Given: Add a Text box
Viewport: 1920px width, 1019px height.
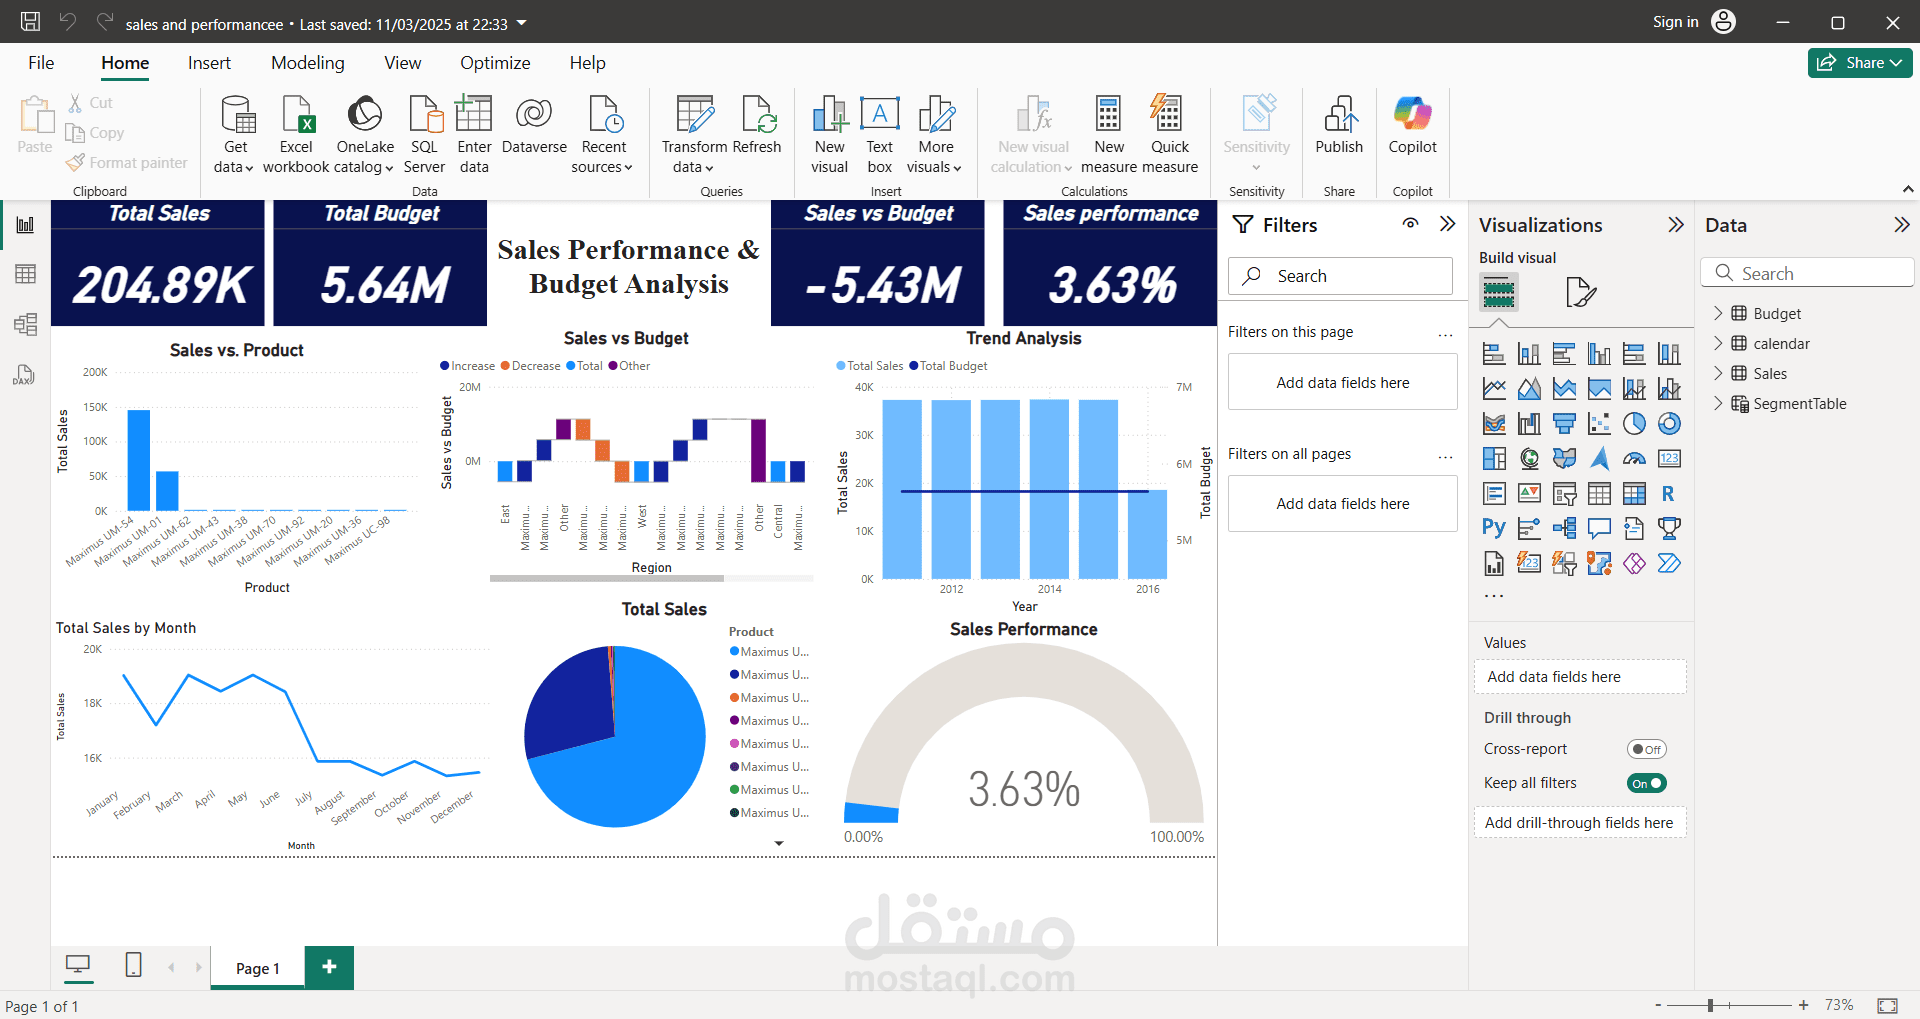Looking at the screenshot, I should pos(880,135).
